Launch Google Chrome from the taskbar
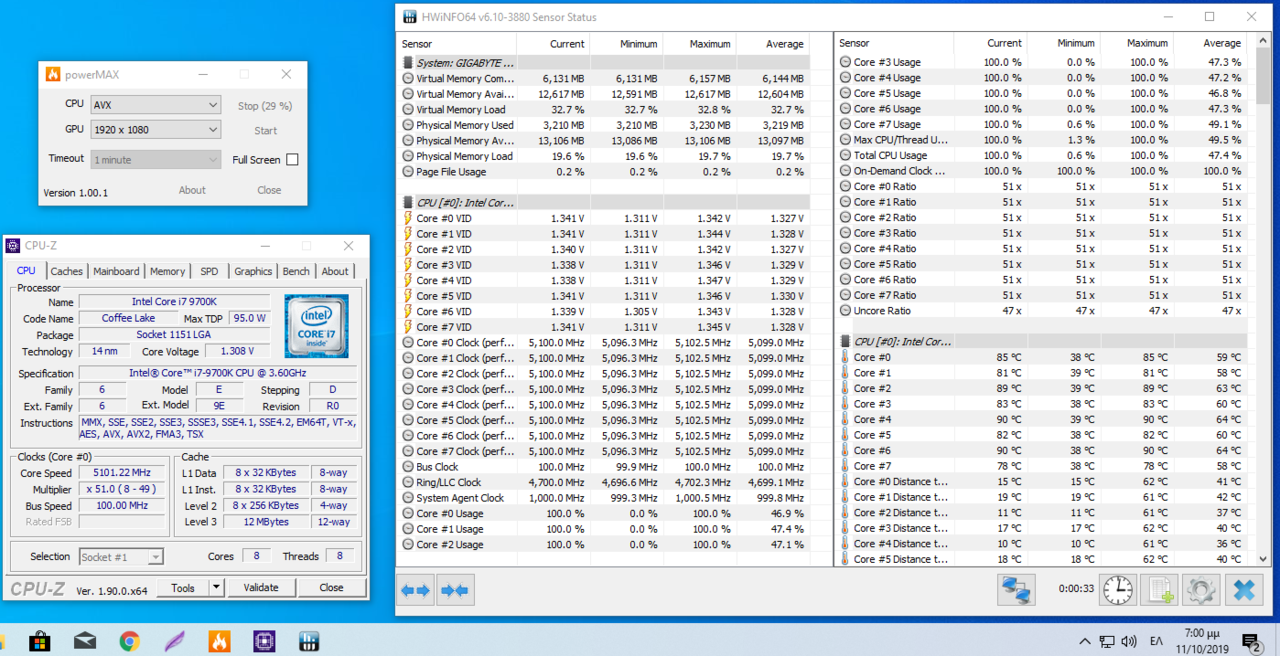The width and height of the screenshot is (1280, 656). (x=129, y=641)
